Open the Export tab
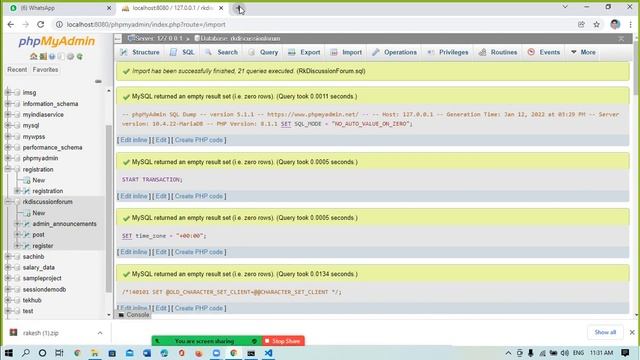 point(304,52)
